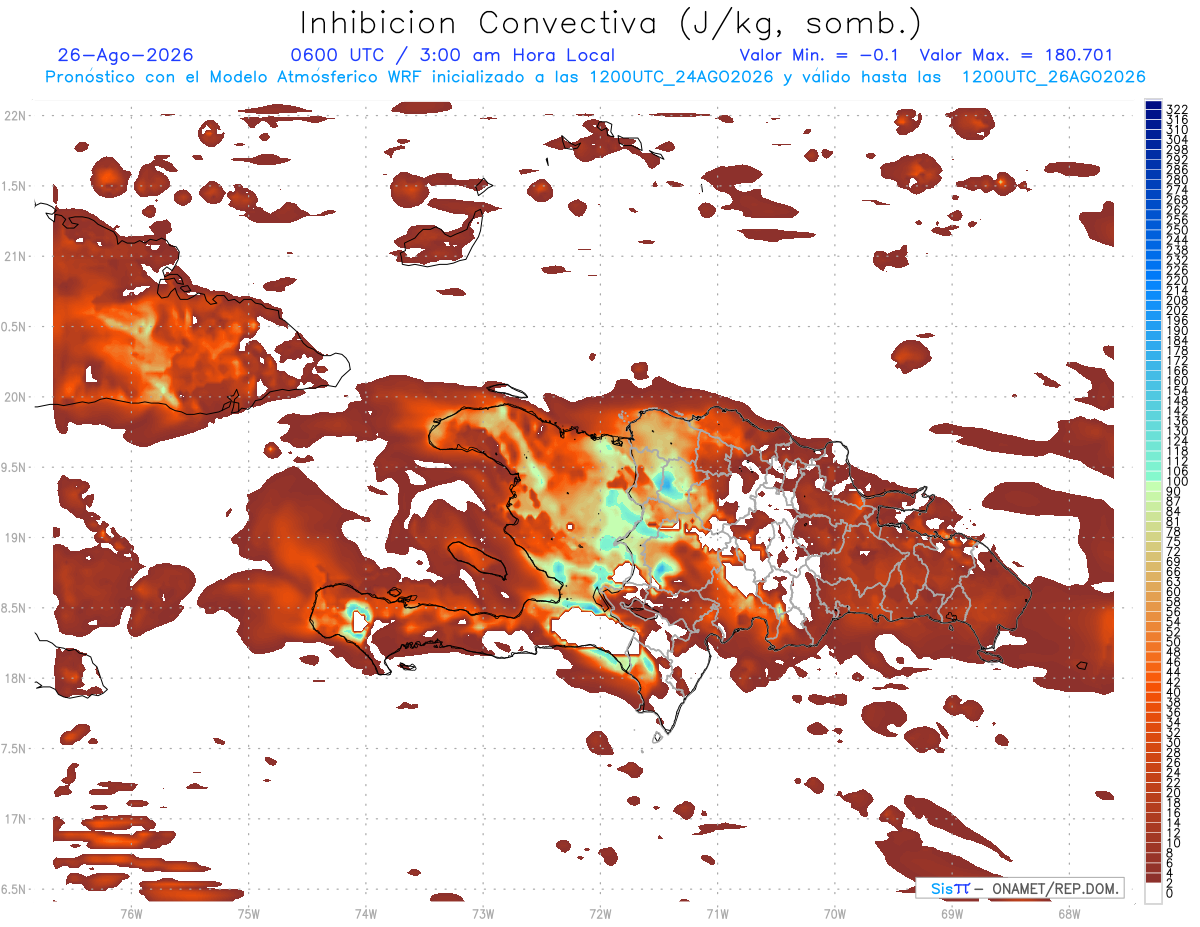Viewport: 1200px width, 927px height.
Task: Click the '69W' longitude label
Action: [x=952, y=913]
